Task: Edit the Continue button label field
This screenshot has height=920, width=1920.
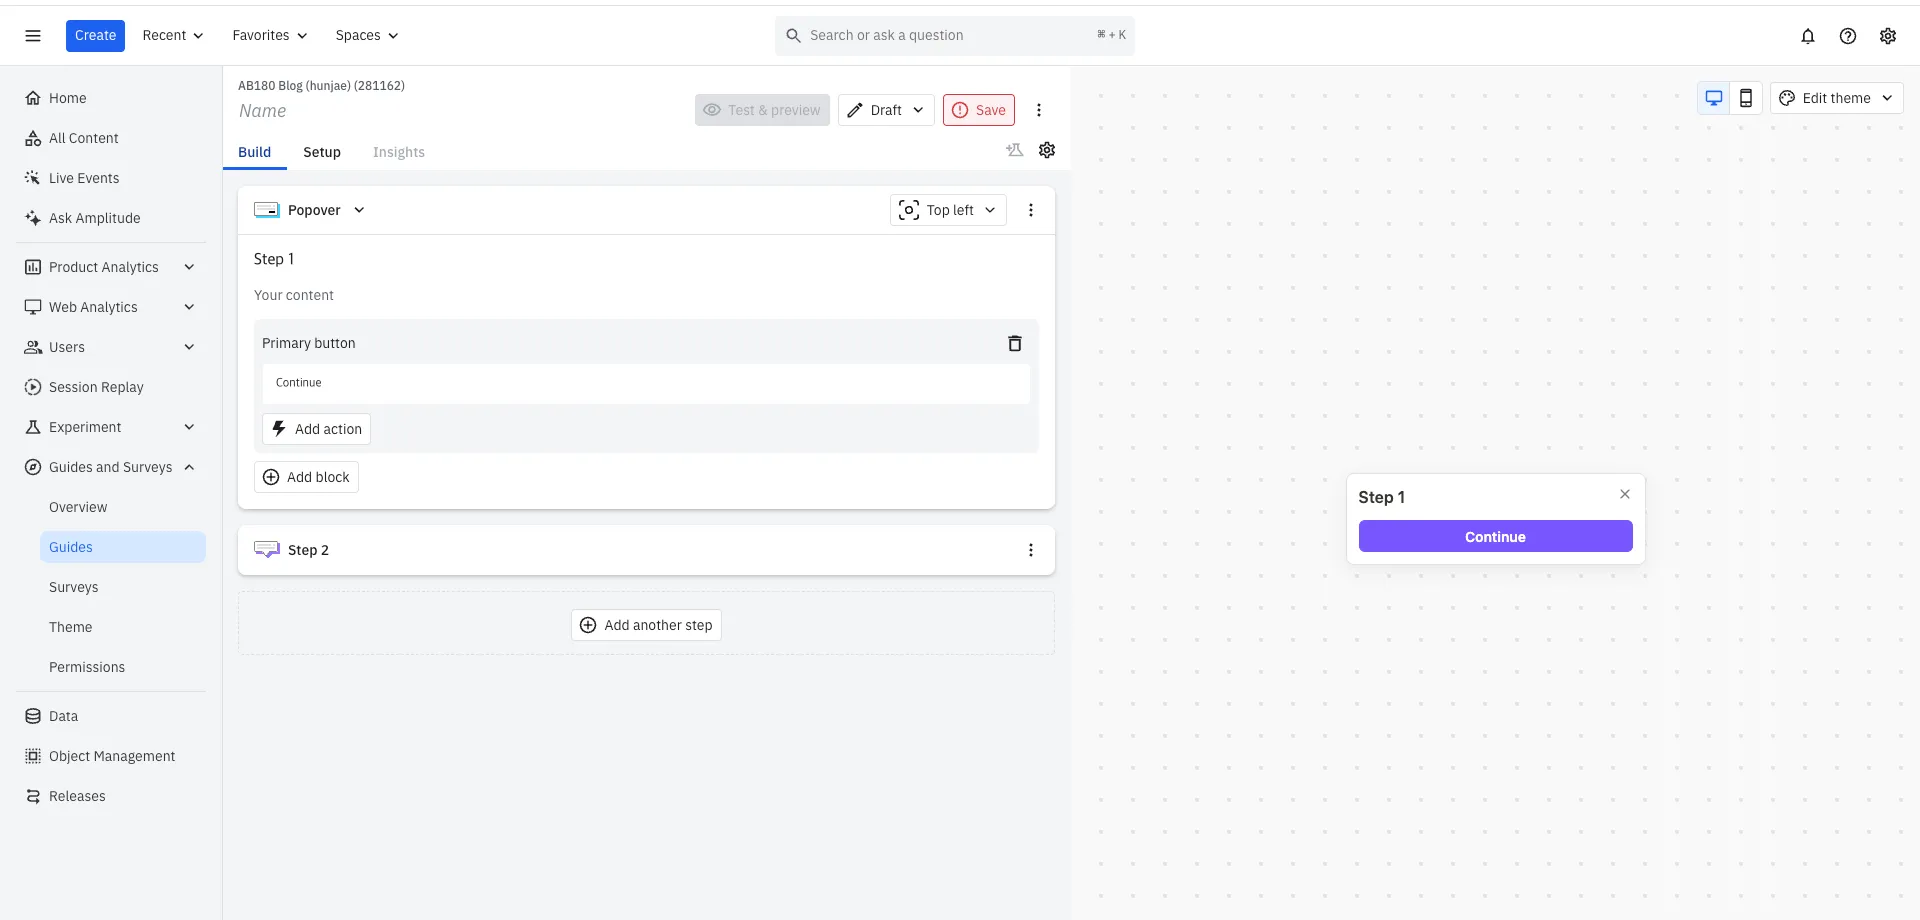Action: [646, 384]
